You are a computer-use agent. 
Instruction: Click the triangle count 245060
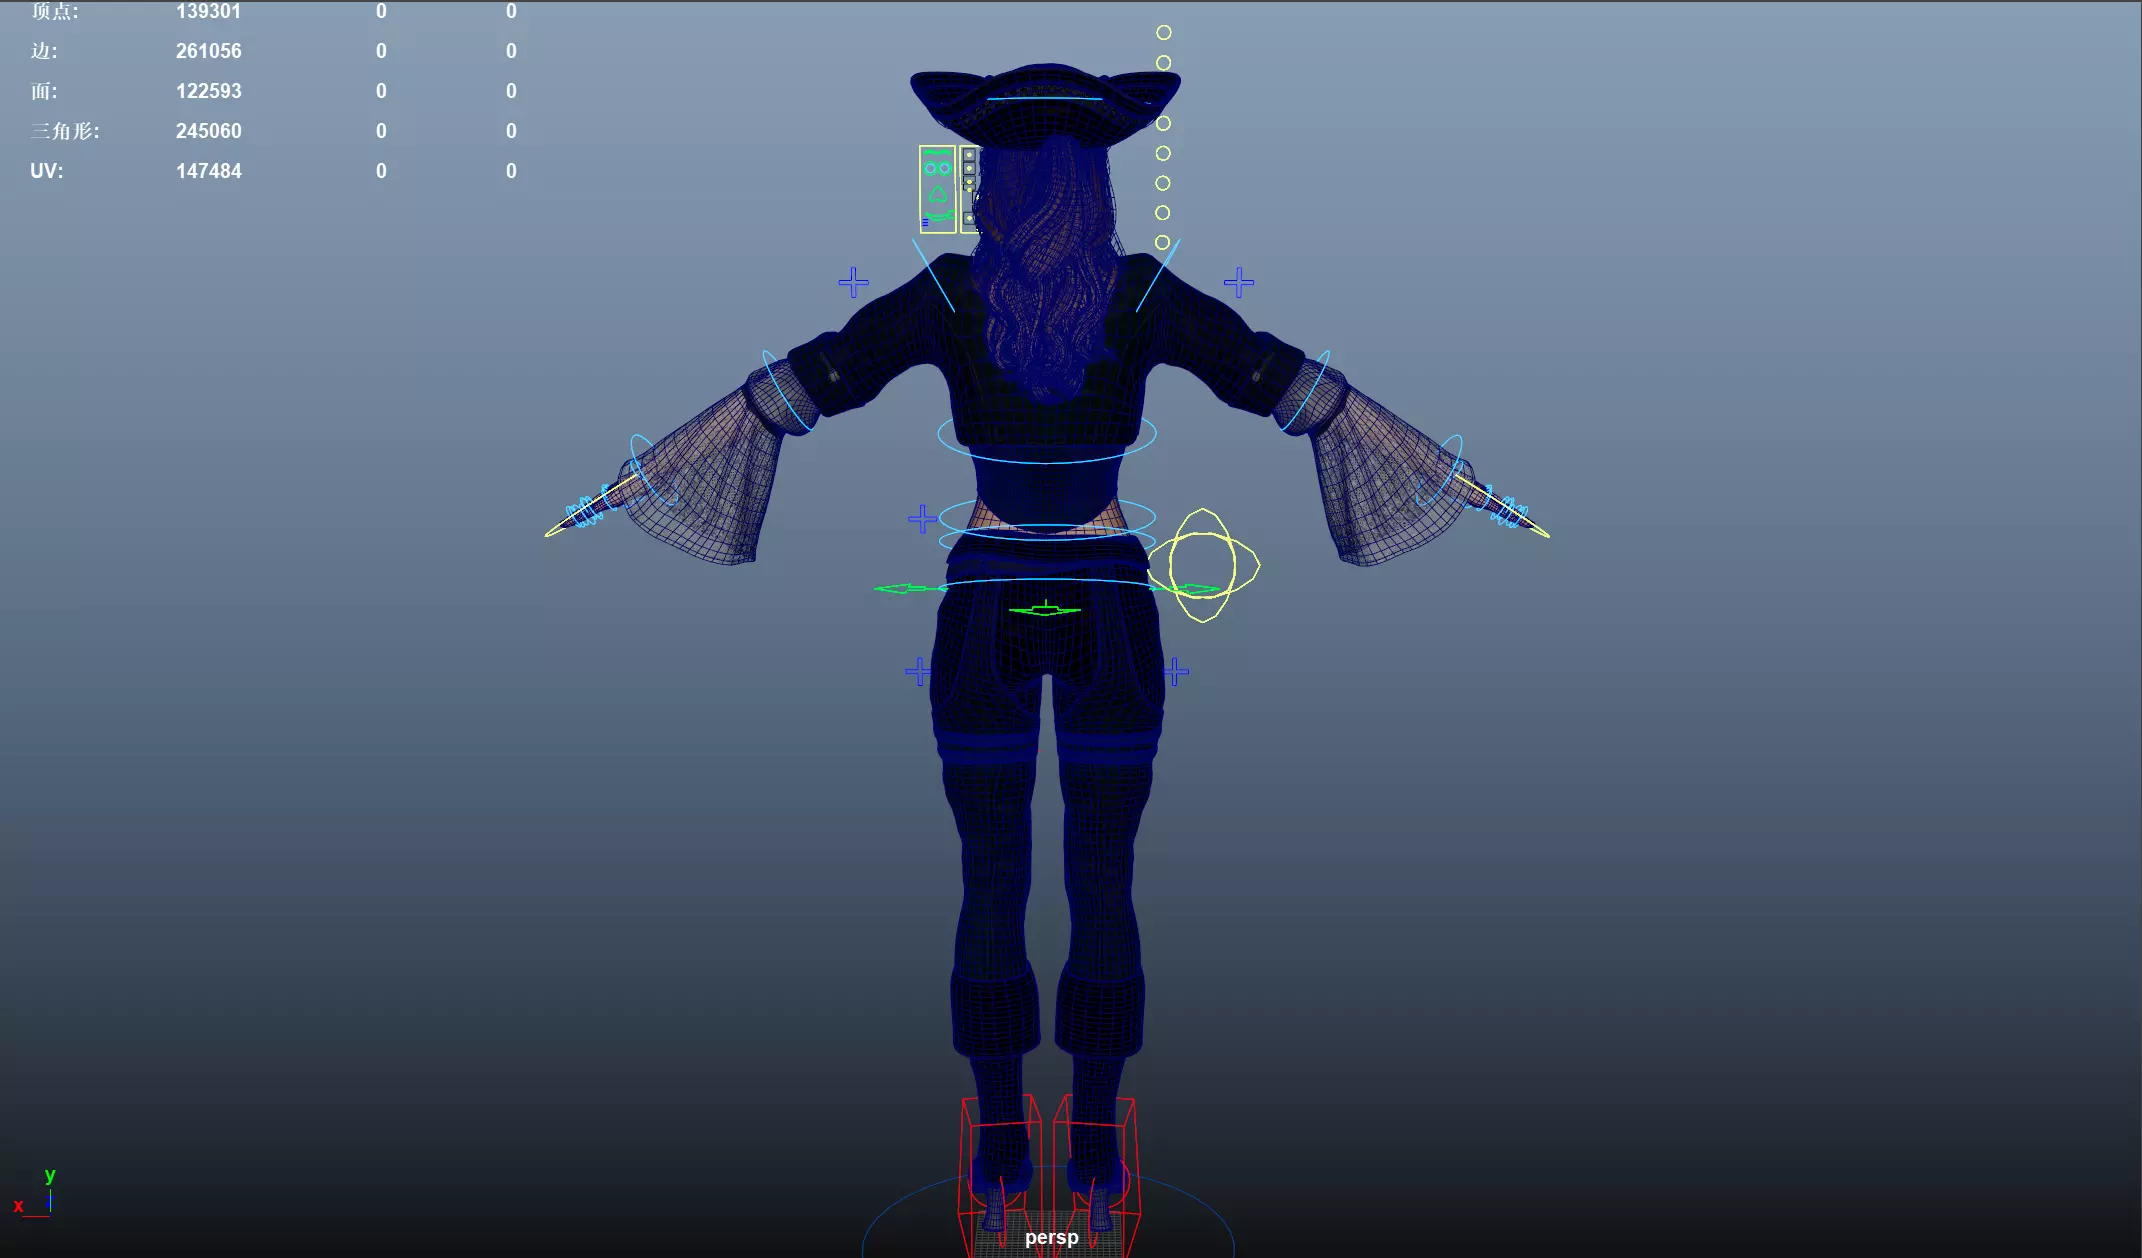209,131
